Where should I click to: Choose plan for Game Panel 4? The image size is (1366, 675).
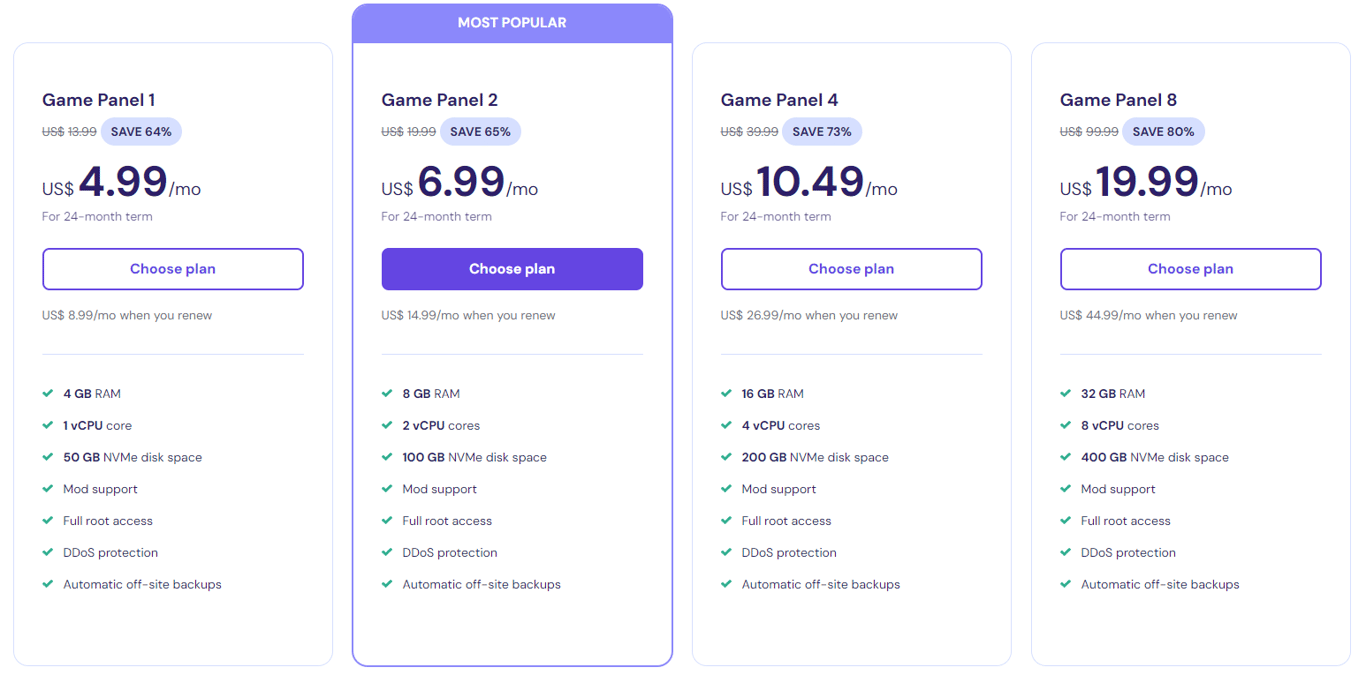click(851, 268)
